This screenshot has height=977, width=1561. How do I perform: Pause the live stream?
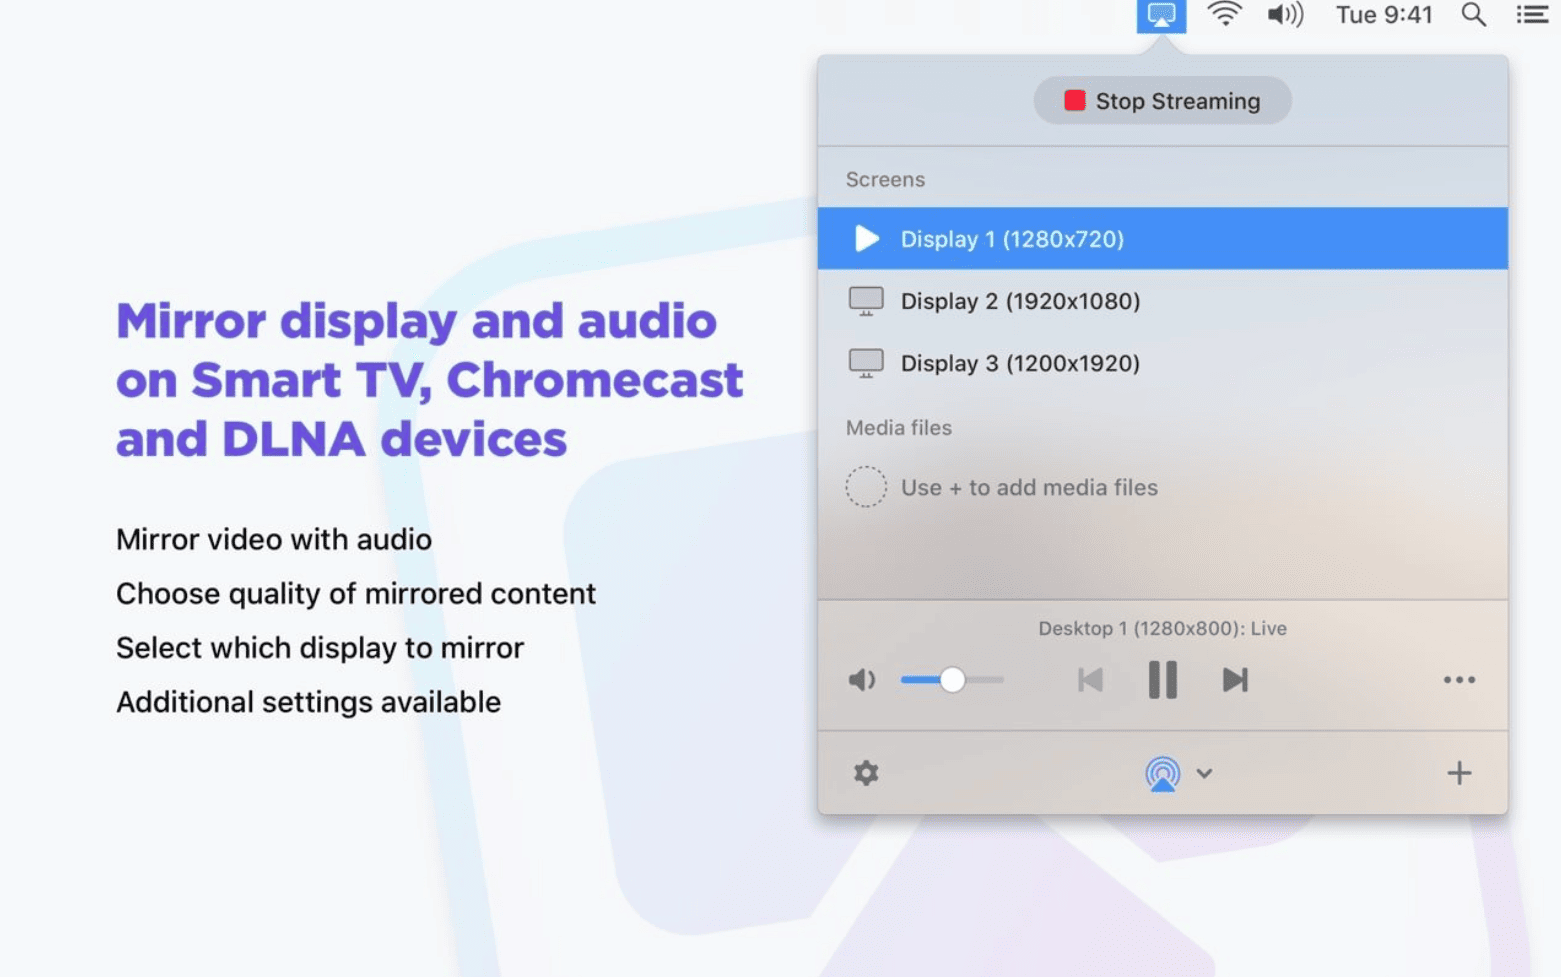coord(1162,680)
